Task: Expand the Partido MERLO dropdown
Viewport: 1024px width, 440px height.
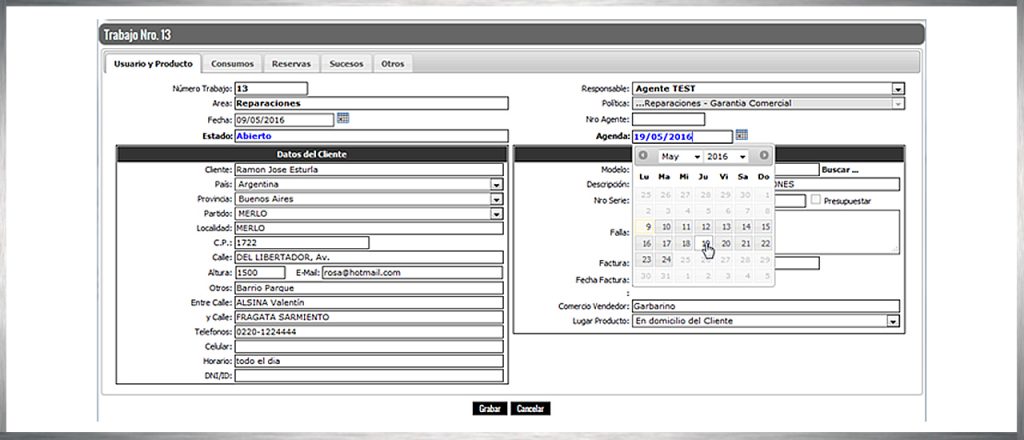Action: [x=496, y=213]
